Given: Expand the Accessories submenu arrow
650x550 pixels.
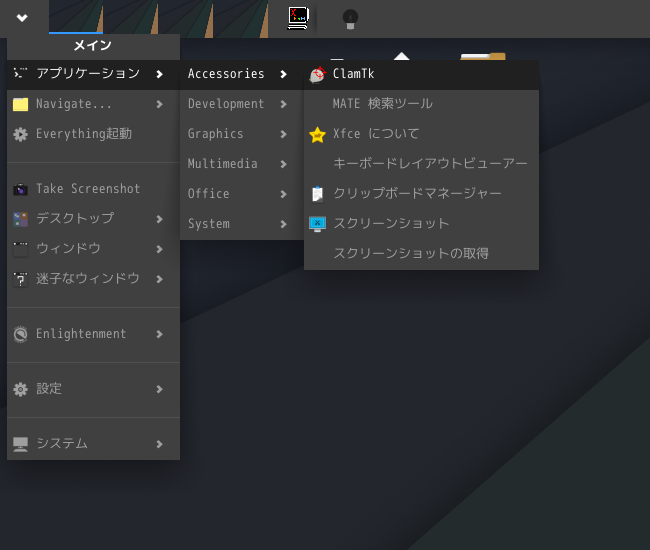Looking at the screenshot, I should (284, 74).
